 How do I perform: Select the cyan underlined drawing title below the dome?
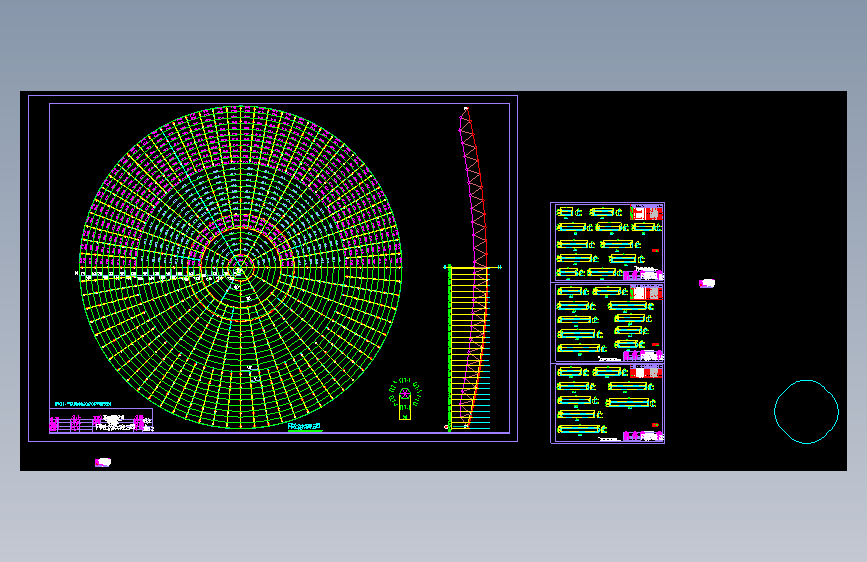[305, 427]
